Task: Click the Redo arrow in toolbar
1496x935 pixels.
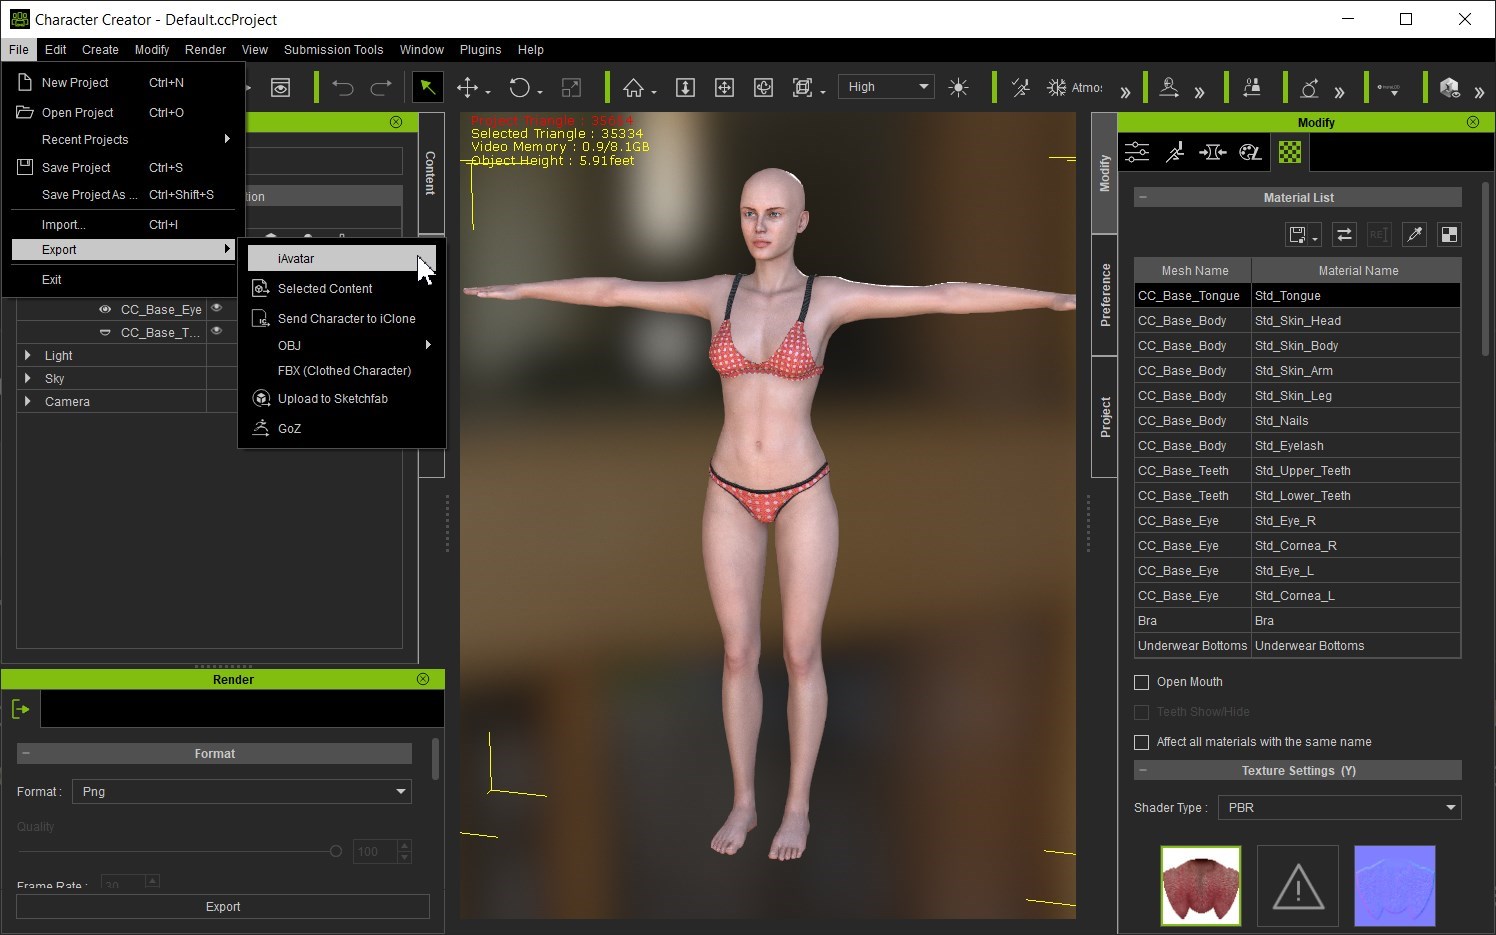Action: pyautogui.click(x=381, y=88)
